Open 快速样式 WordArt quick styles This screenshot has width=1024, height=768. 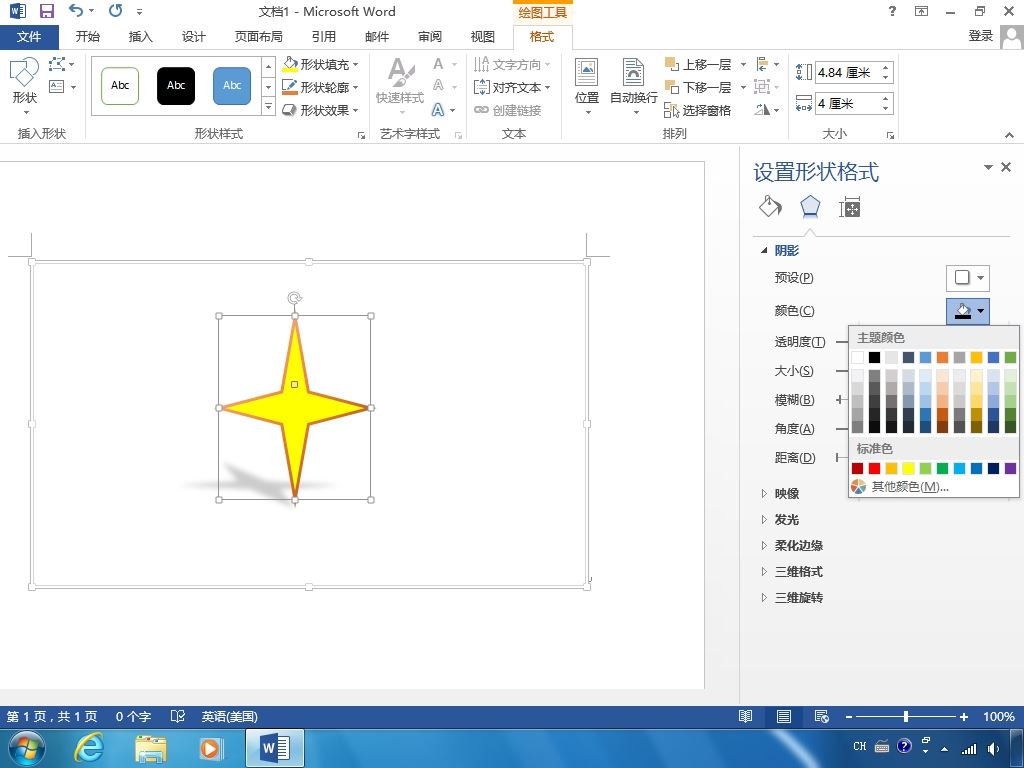(400, 85)
